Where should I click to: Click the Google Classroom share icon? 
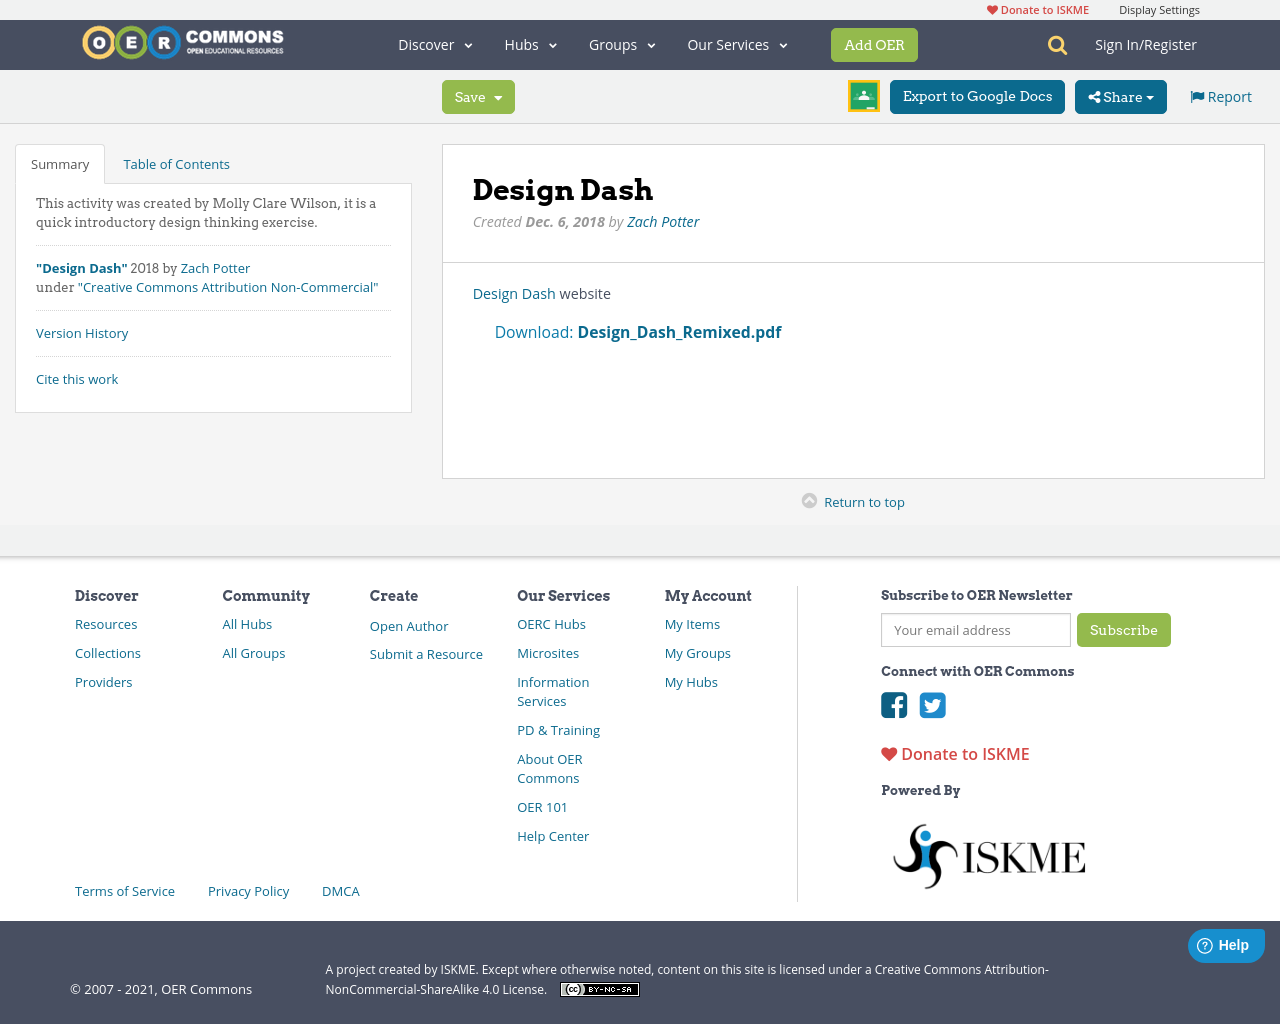tap(864, 96)
